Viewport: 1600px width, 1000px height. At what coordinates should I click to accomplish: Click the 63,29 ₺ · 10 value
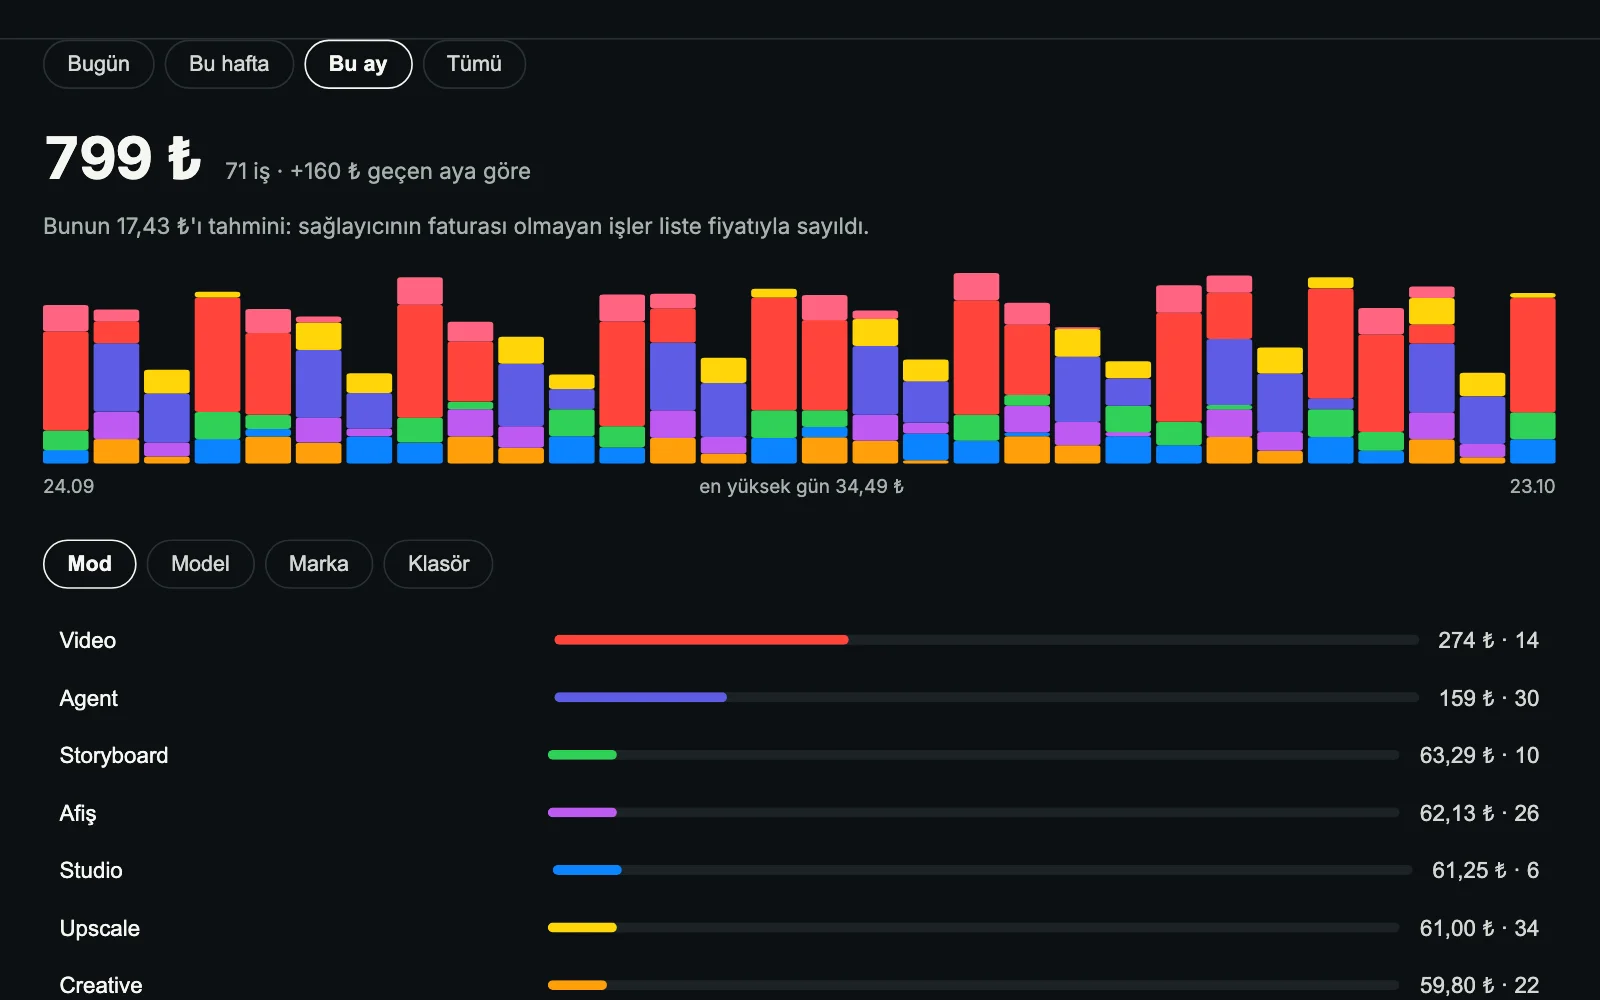pyautogui.click(x=1479, y=755)
